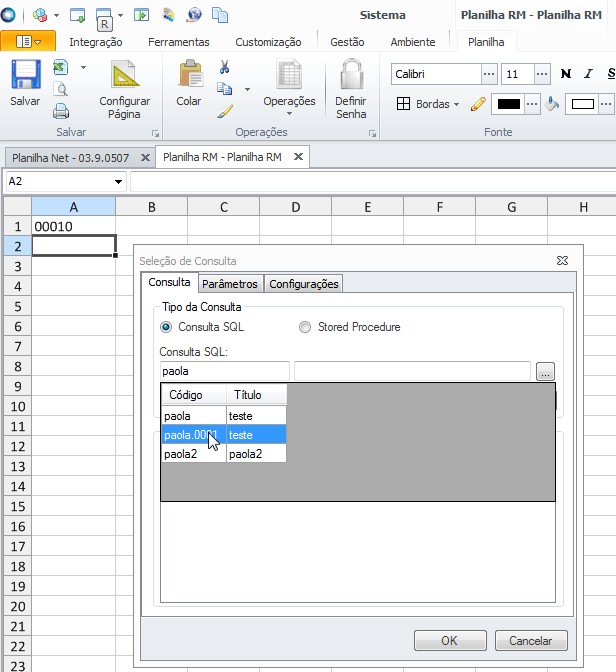This screenshot has width=616, height=672.
Task: Select cell A1 containing 00010
Action: point(74,226)
